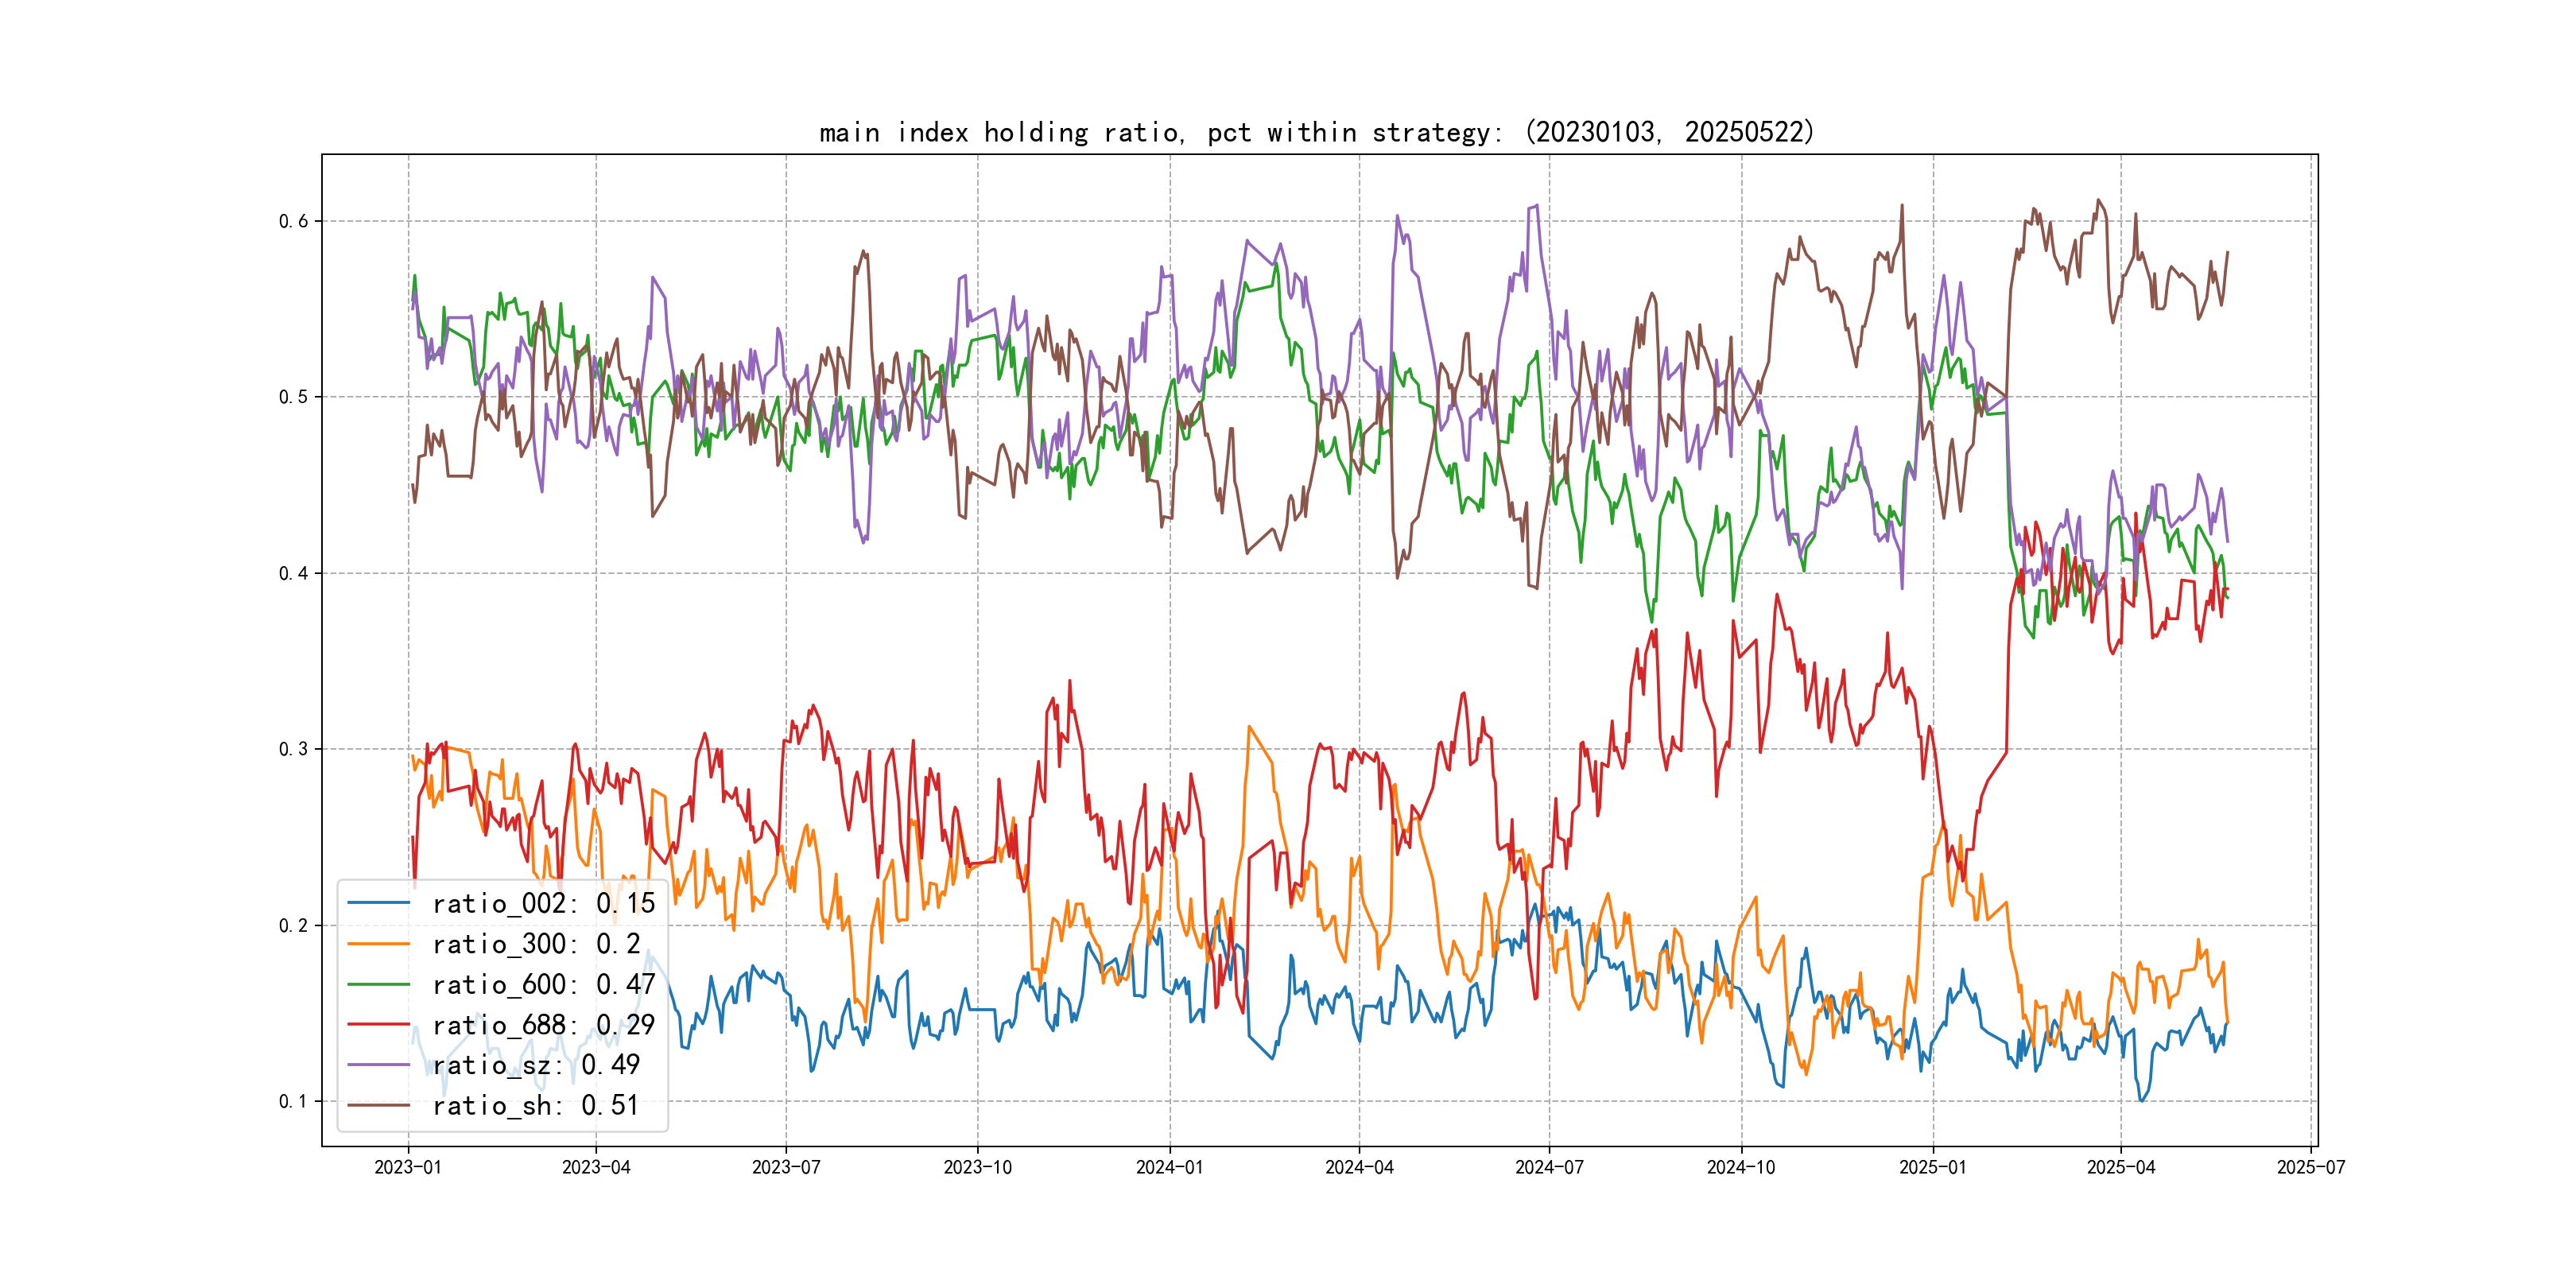Screen dimensions: 2576x1288
Task: Click the 'ratio_600: 0.47' legend label
Action: tap(543, 984)
